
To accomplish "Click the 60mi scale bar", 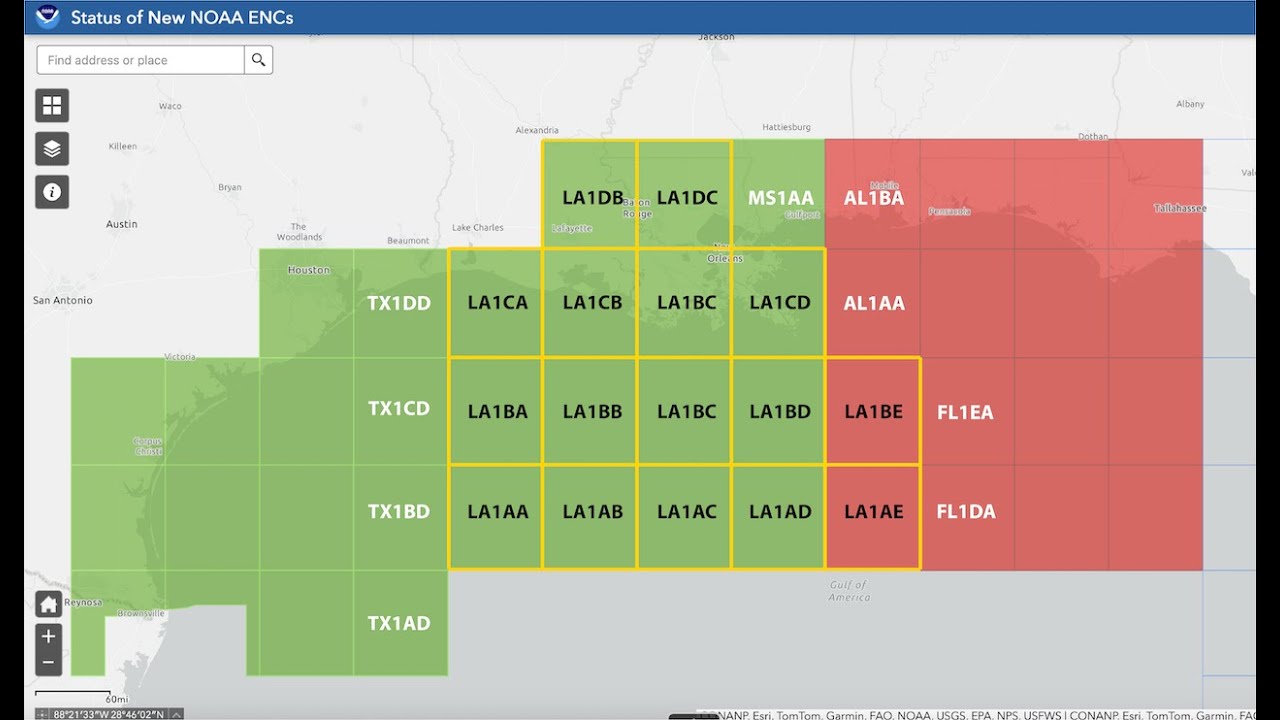I will [x=82, y=695].
